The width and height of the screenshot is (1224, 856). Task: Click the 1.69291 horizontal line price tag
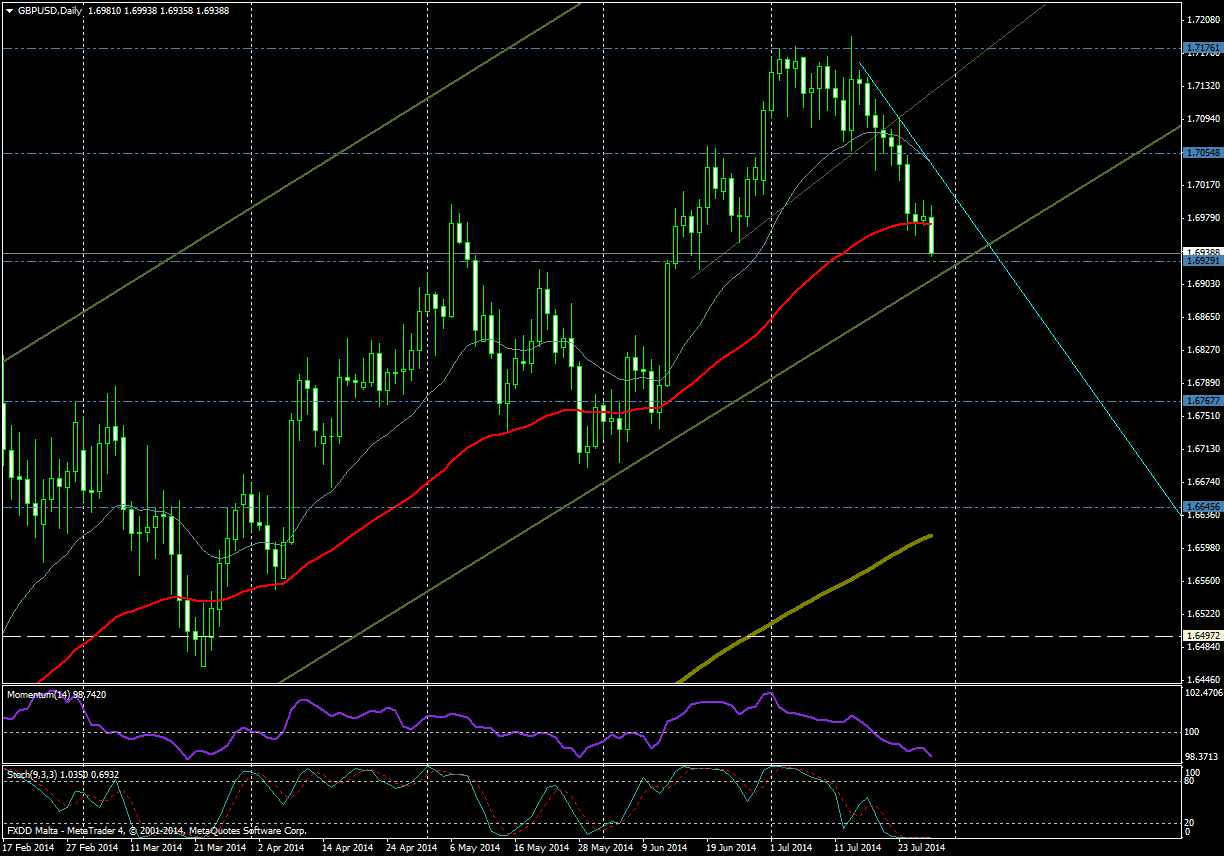(1202, 261)
